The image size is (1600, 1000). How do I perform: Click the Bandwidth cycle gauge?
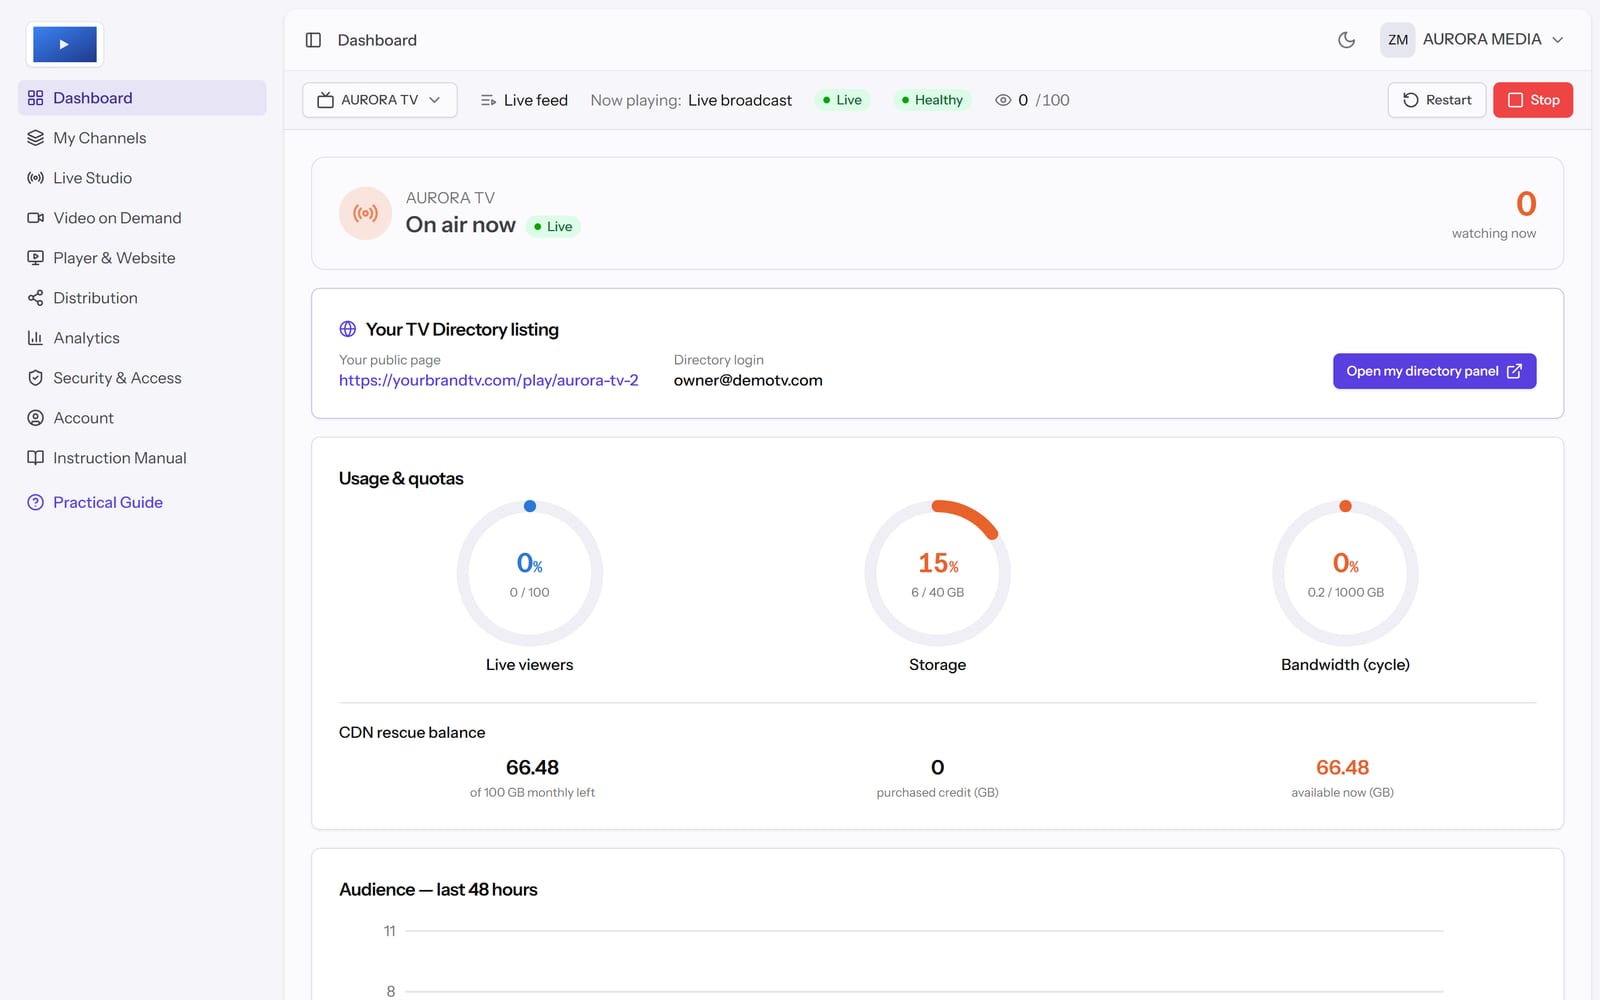point(1346,573)
